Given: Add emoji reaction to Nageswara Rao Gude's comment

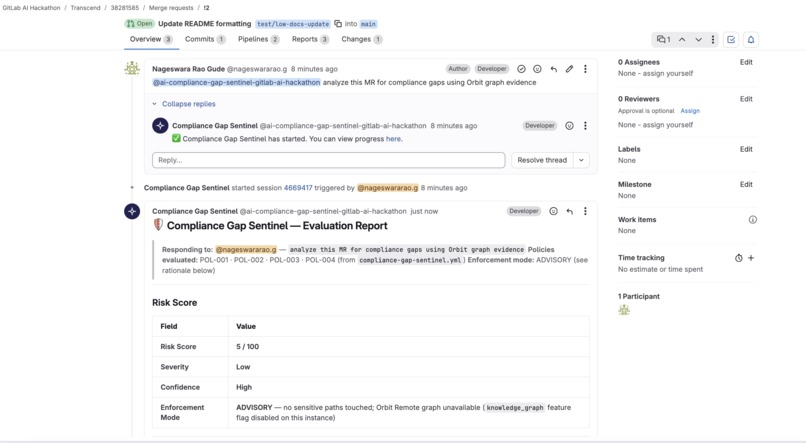Looking at the screenshot, I should tap(537, 69).
